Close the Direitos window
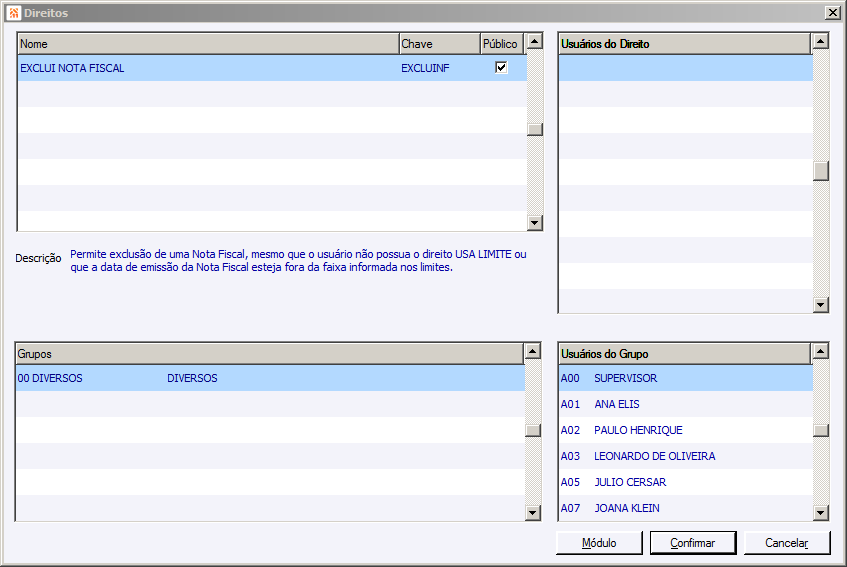 pos(832,12)
